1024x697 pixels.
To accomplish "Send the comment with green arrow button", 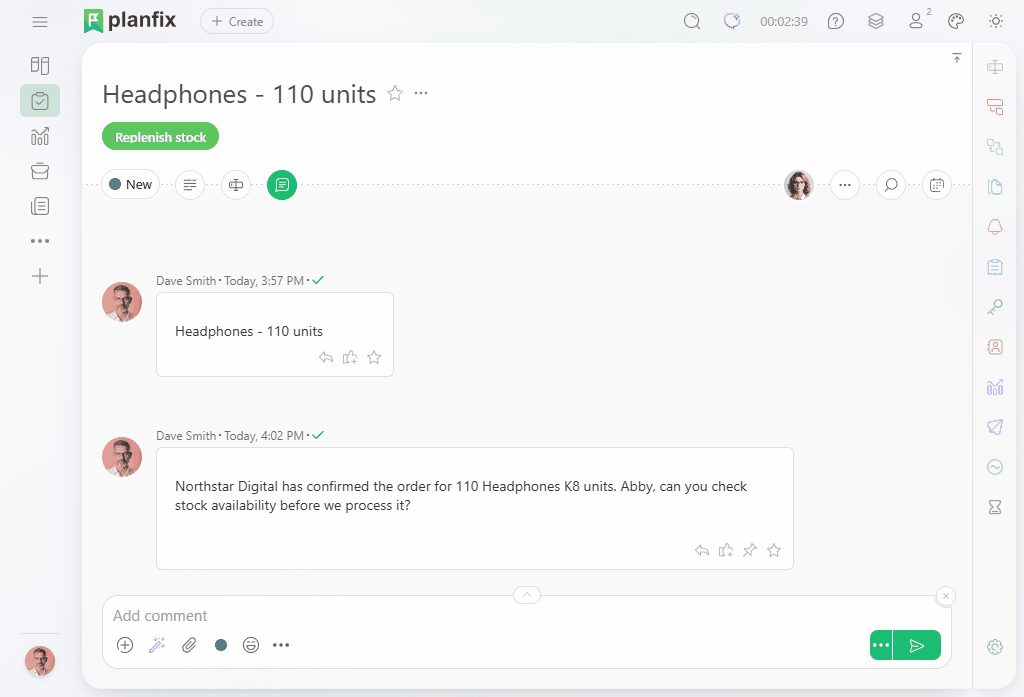I will [x=917, y=645].
